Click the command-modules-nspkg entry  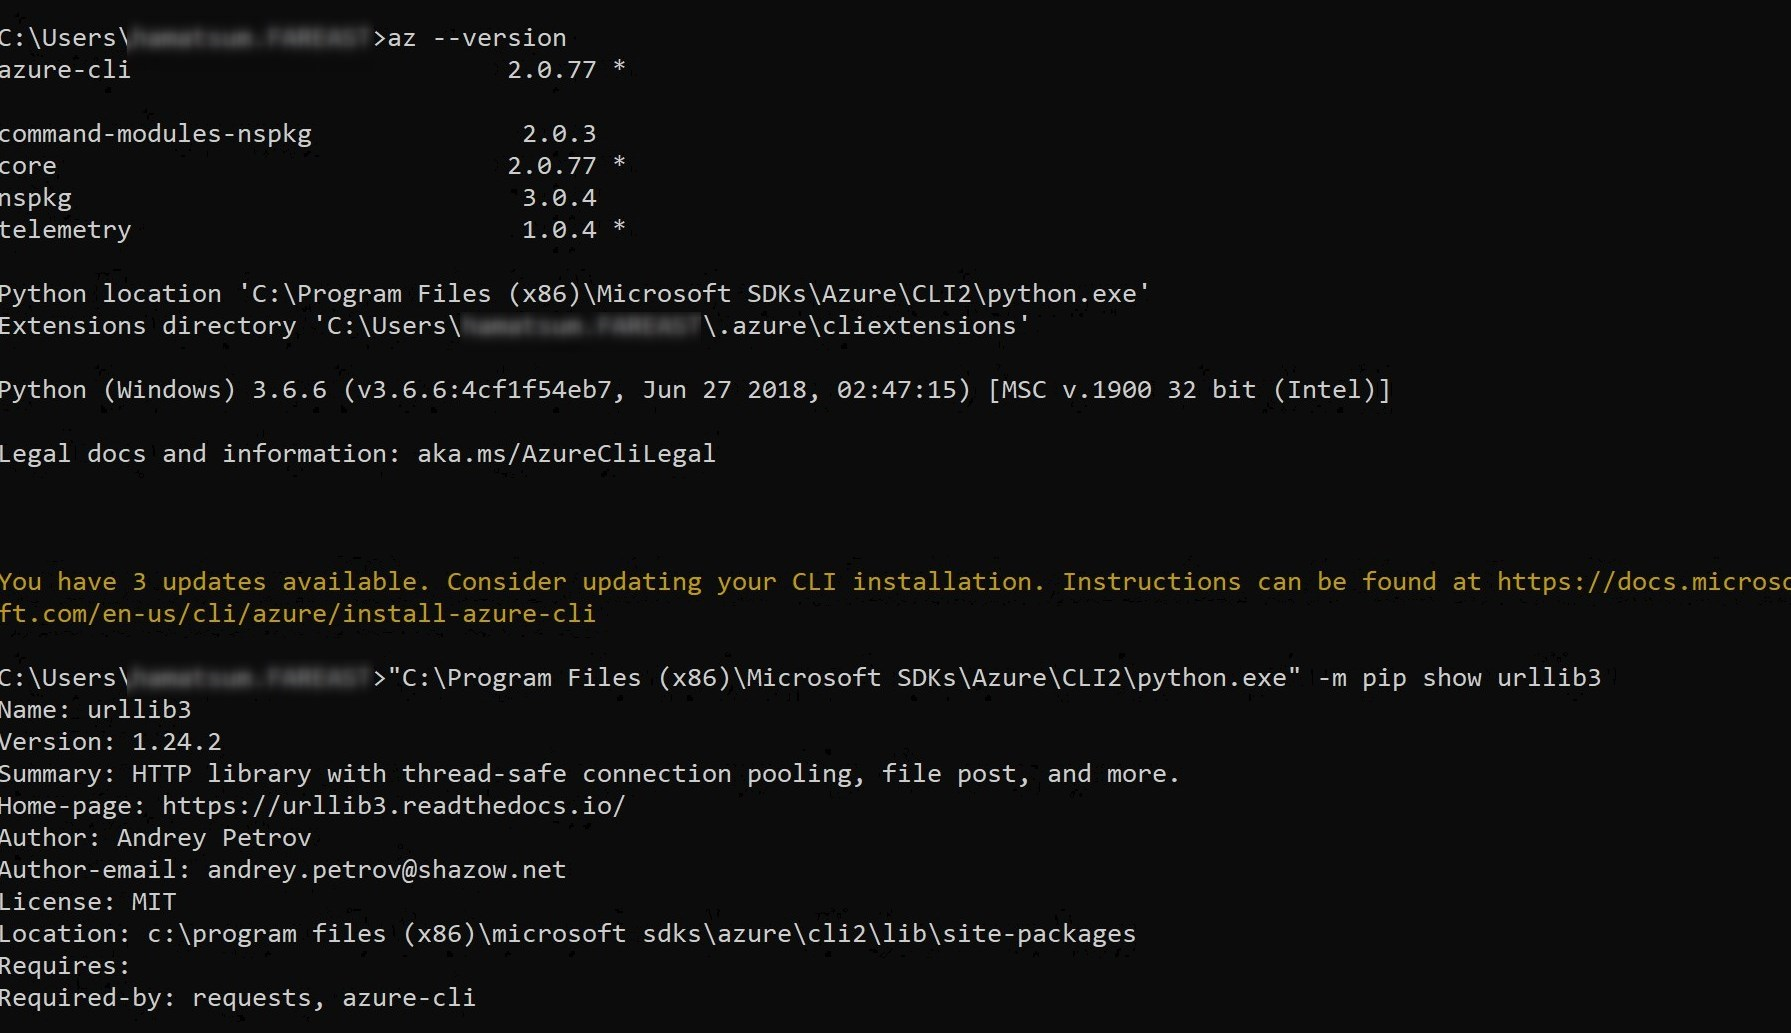156,133
